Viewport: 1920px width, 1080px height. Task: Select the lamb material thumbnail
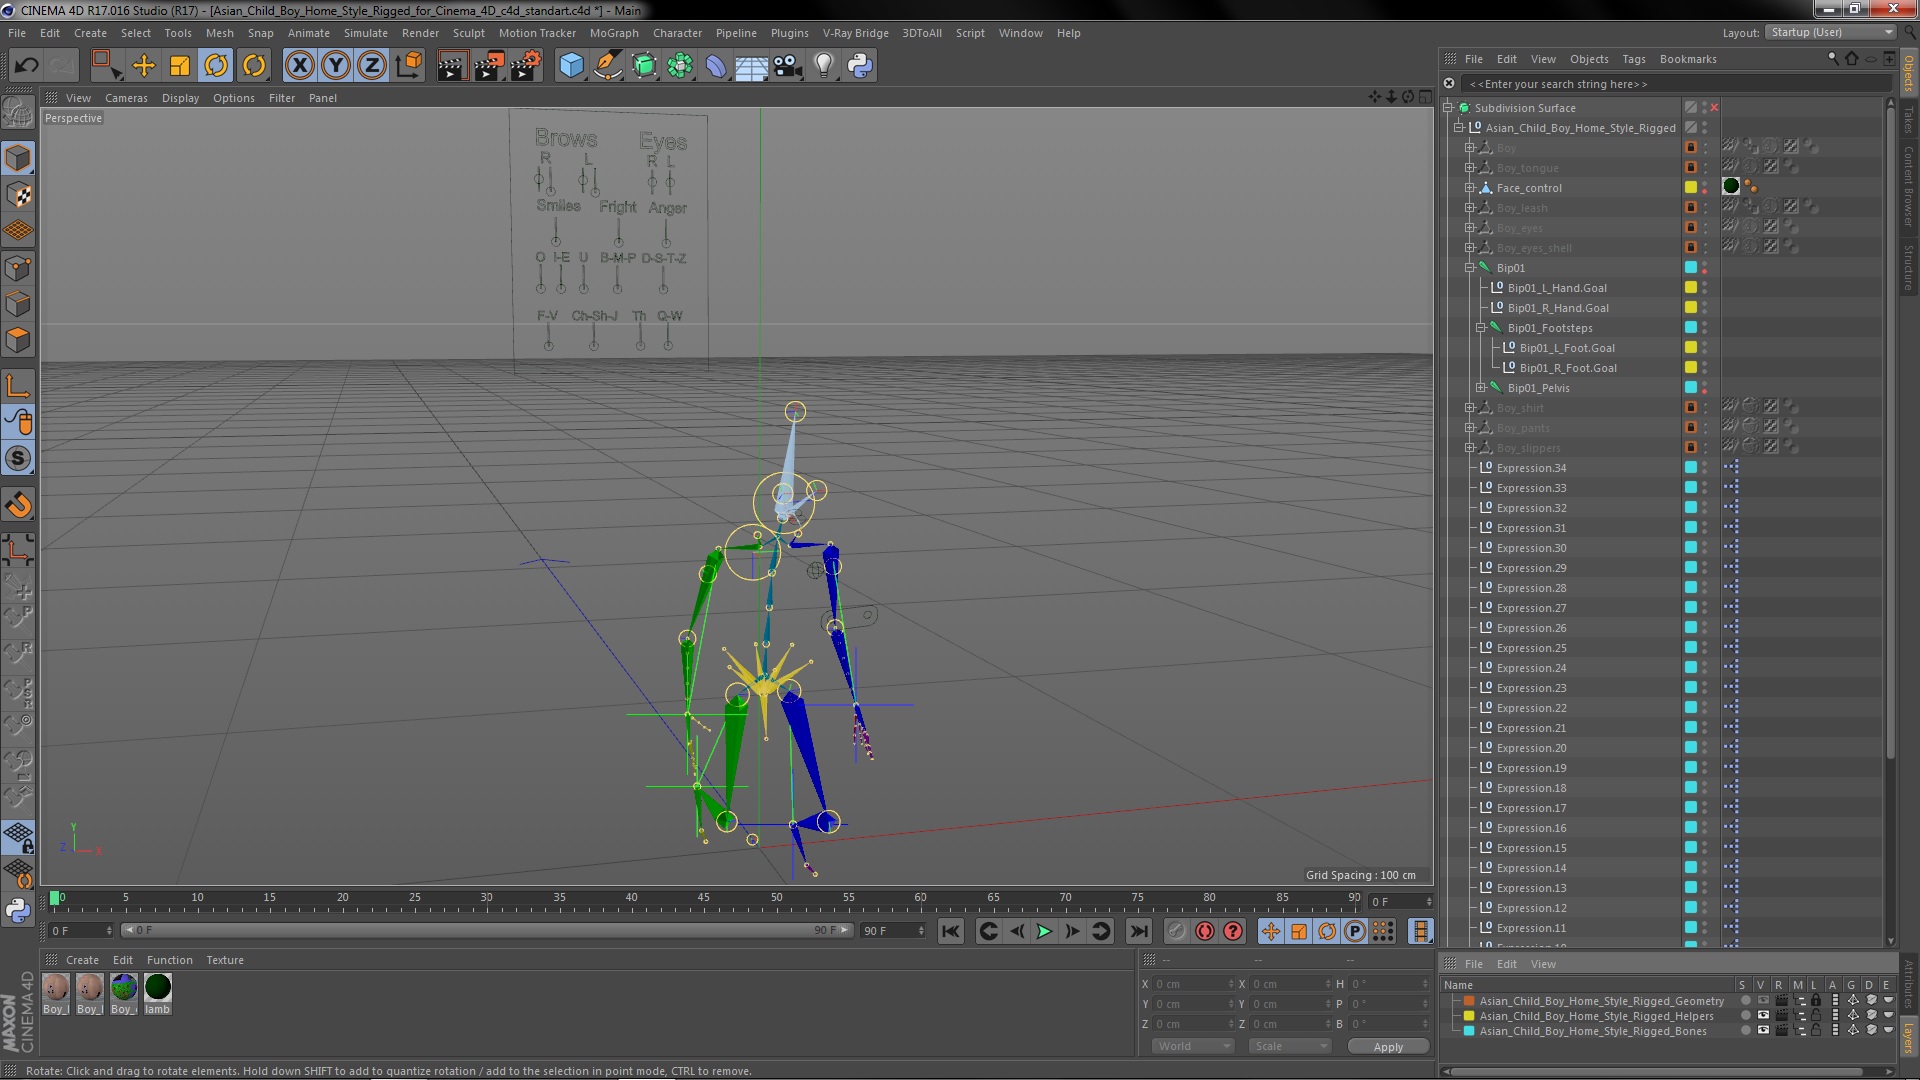click(x=158, y=988)
